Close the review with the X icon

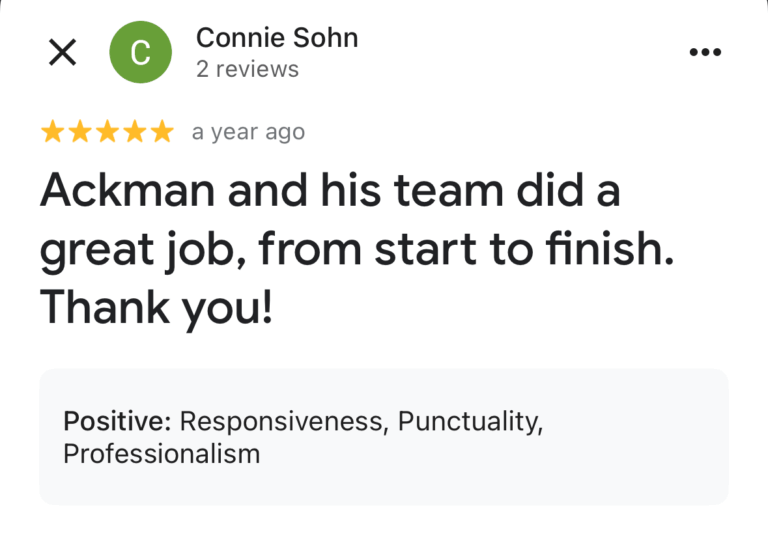pos(63,52)
